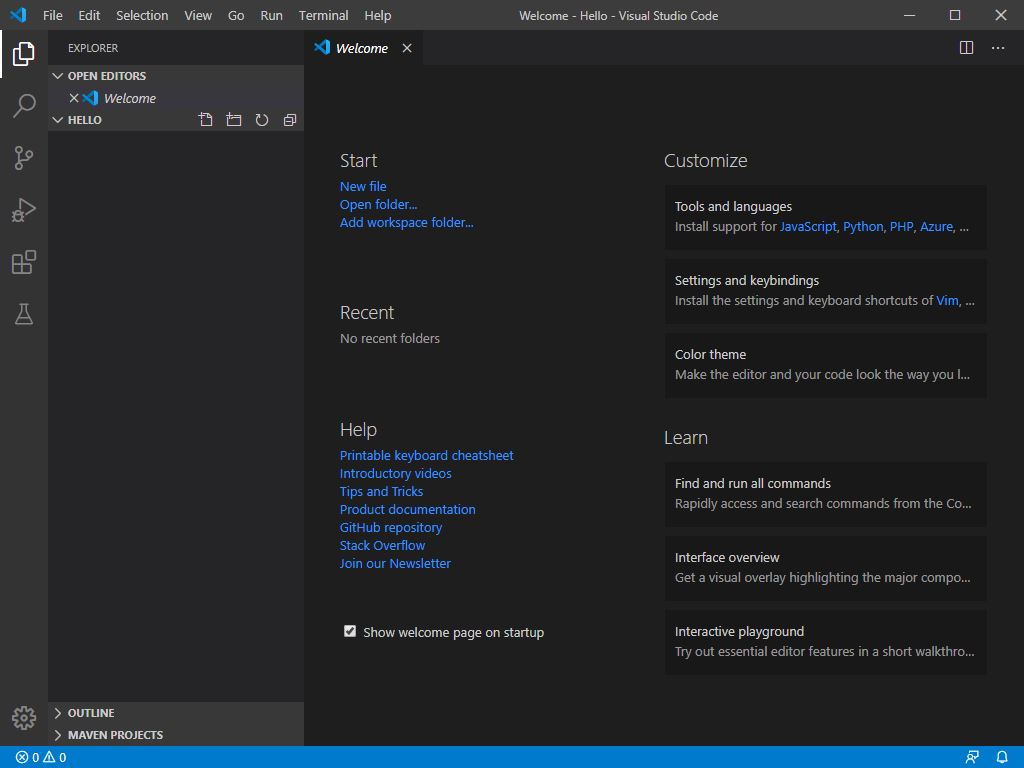The width and height of the screenshot is (1024, 768).
Task: Select the Welcome editor tab
Action: tap(362, 48)
